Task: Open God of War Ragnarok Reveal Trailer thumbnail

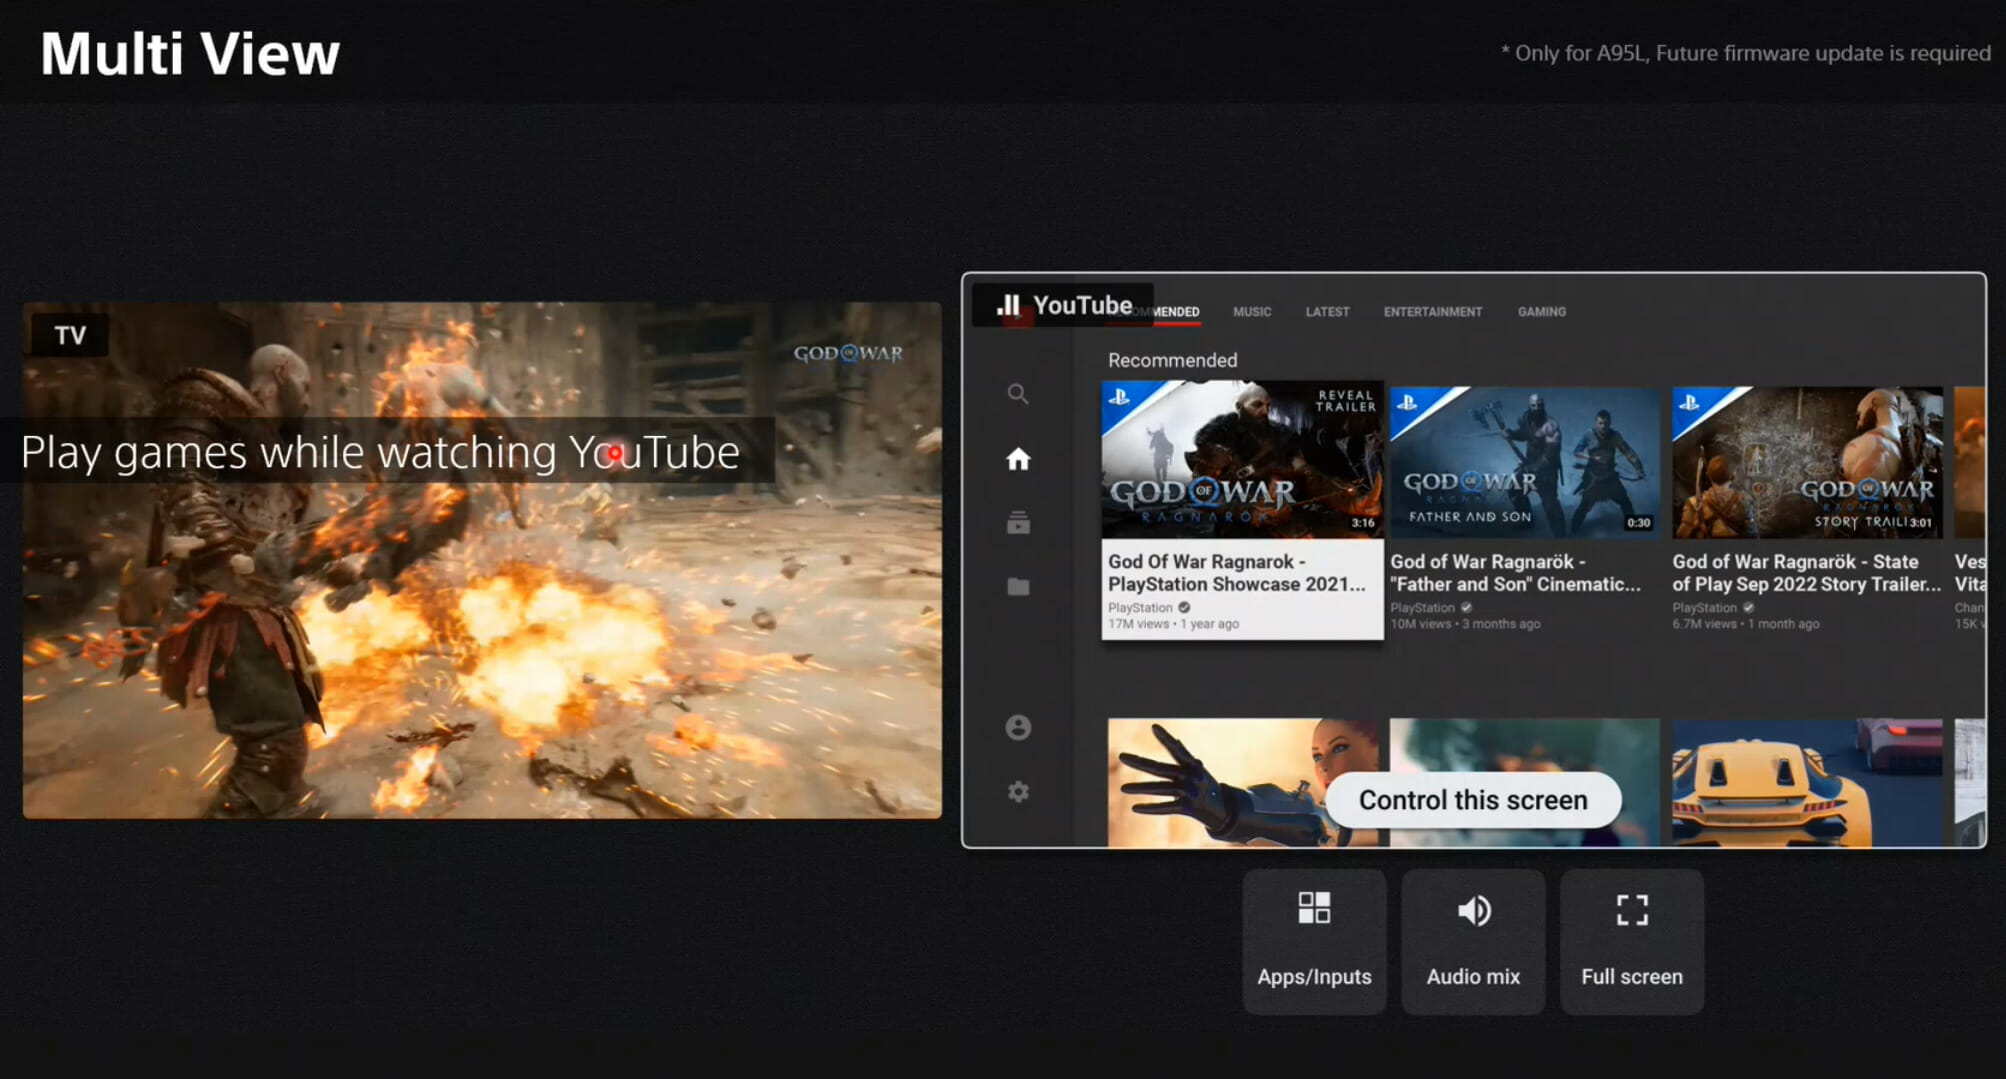Action: click(x=1242, y=460)
